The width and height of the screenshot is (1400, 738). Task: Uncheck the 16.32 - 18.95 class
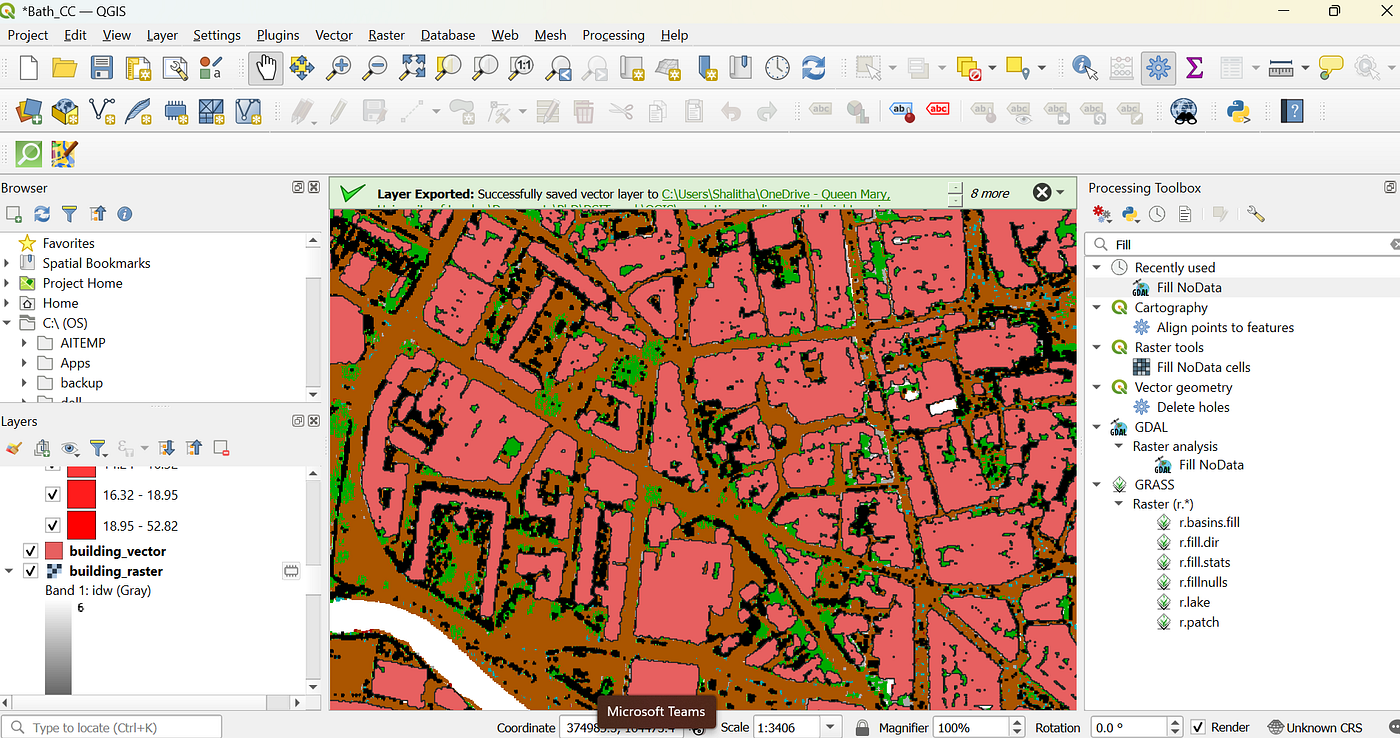[x=53, y=495]
